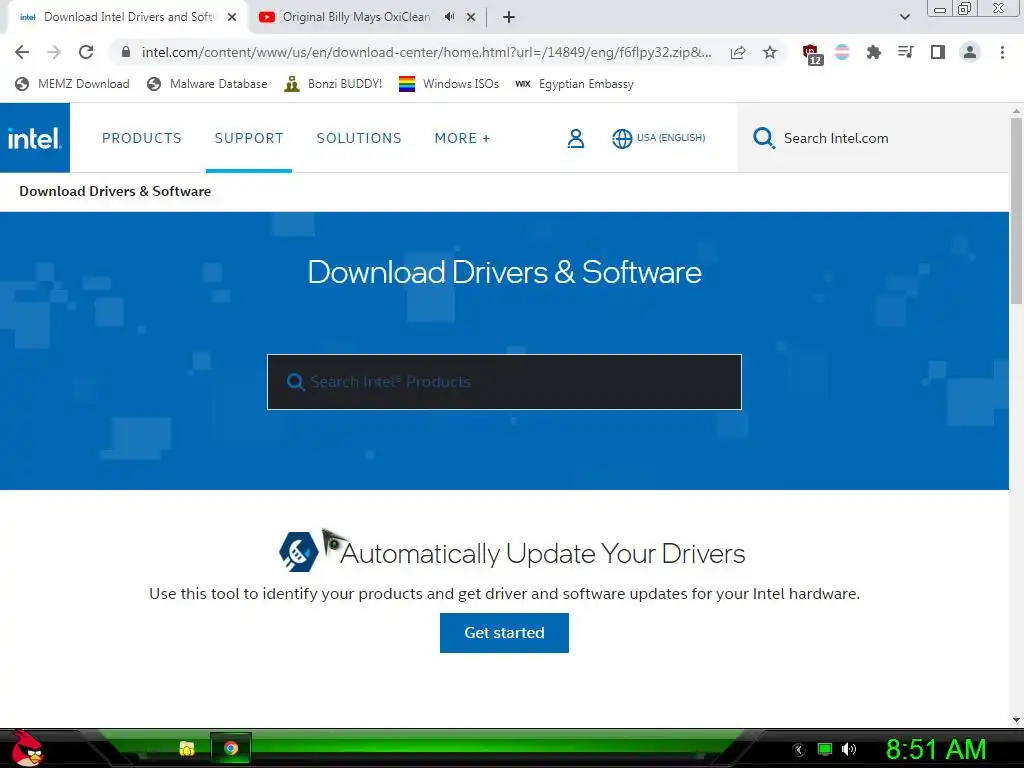Click the Download Drivers & Software breadcrumb
The height and width of the screenshot is (768, 1024).
(115, 191)
